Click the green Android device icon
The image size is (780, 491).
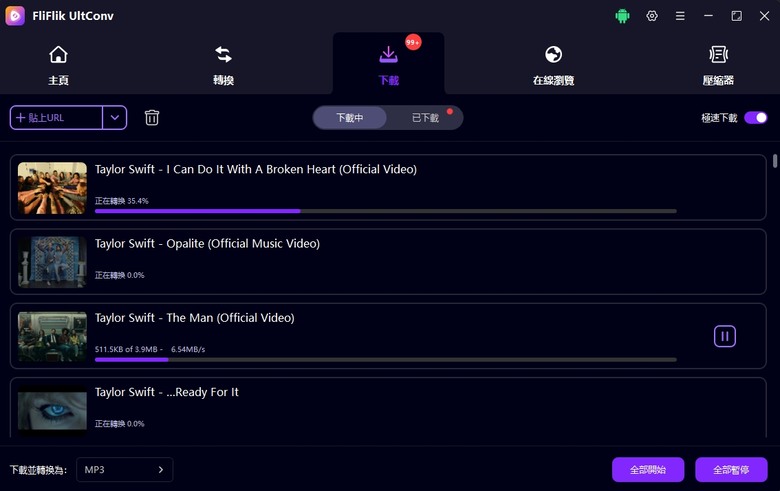coord(622,16)
